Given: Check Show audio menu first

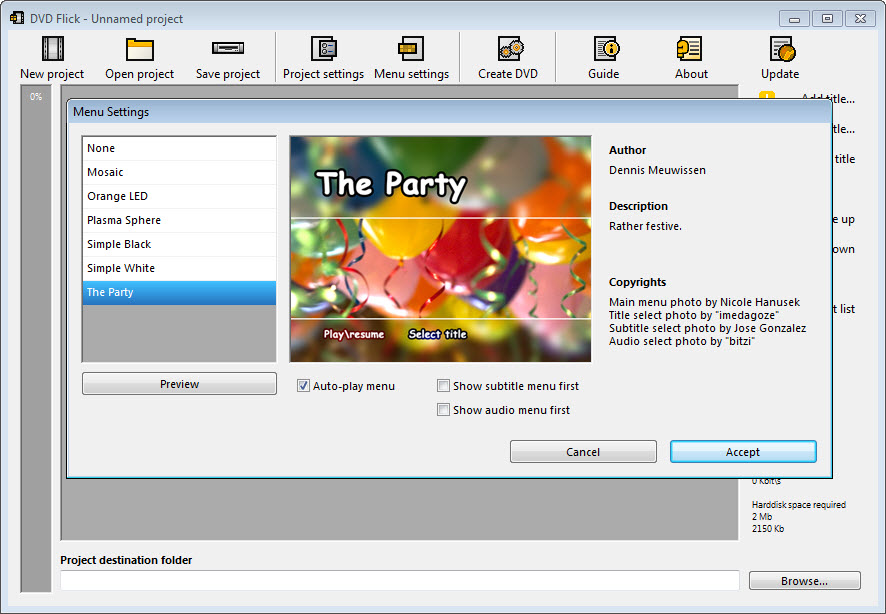Looking at the screenshot, I should click(443, 409).
